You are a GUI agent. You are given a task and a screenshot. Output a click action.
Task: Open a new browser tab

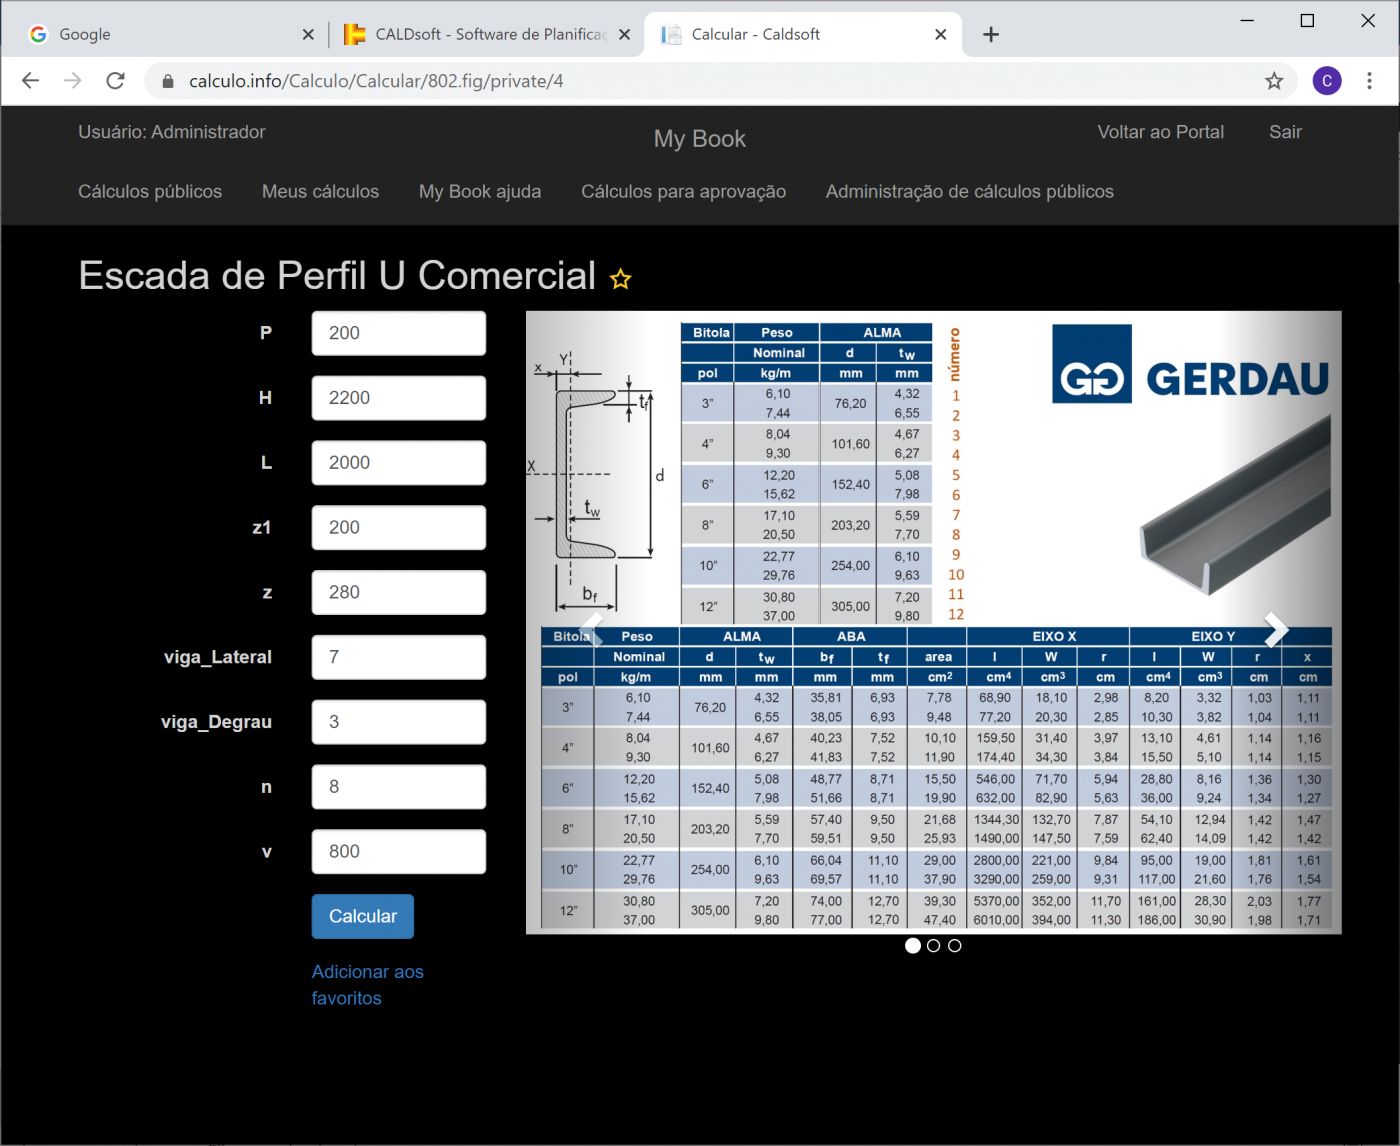coord(990,35)
